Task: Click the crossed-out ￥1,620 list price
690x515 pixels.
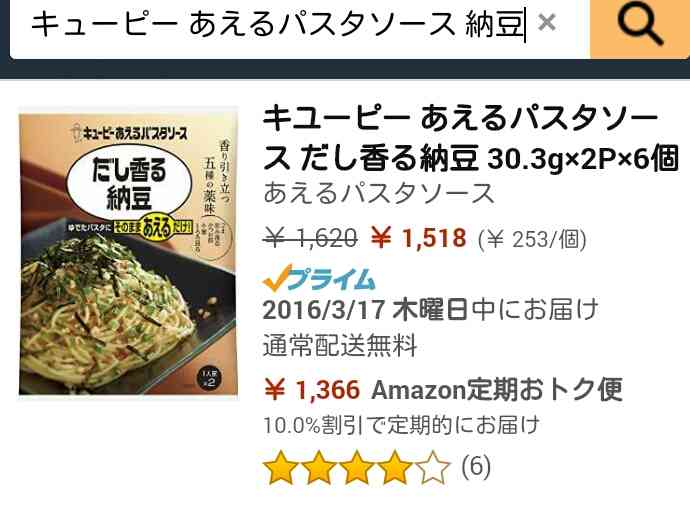Action: coord(310,238)
